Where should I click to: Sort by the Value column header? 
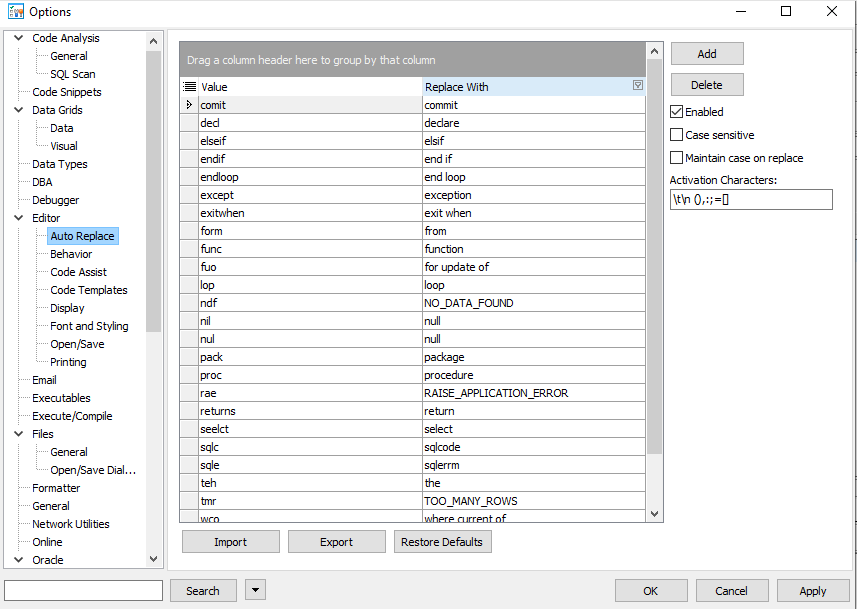point(310,86)
